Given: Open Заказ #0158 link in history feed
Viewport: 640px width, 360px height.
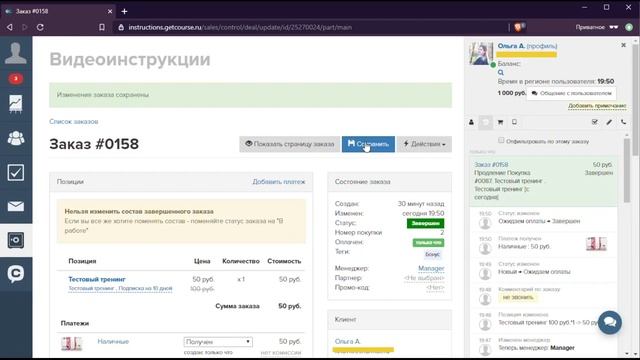Looking at the screenshot, I should (x=491, y=164).
